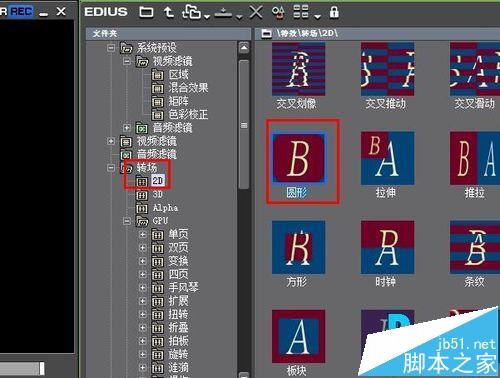Click the view mode grid icon

click(x=301, y=12)
